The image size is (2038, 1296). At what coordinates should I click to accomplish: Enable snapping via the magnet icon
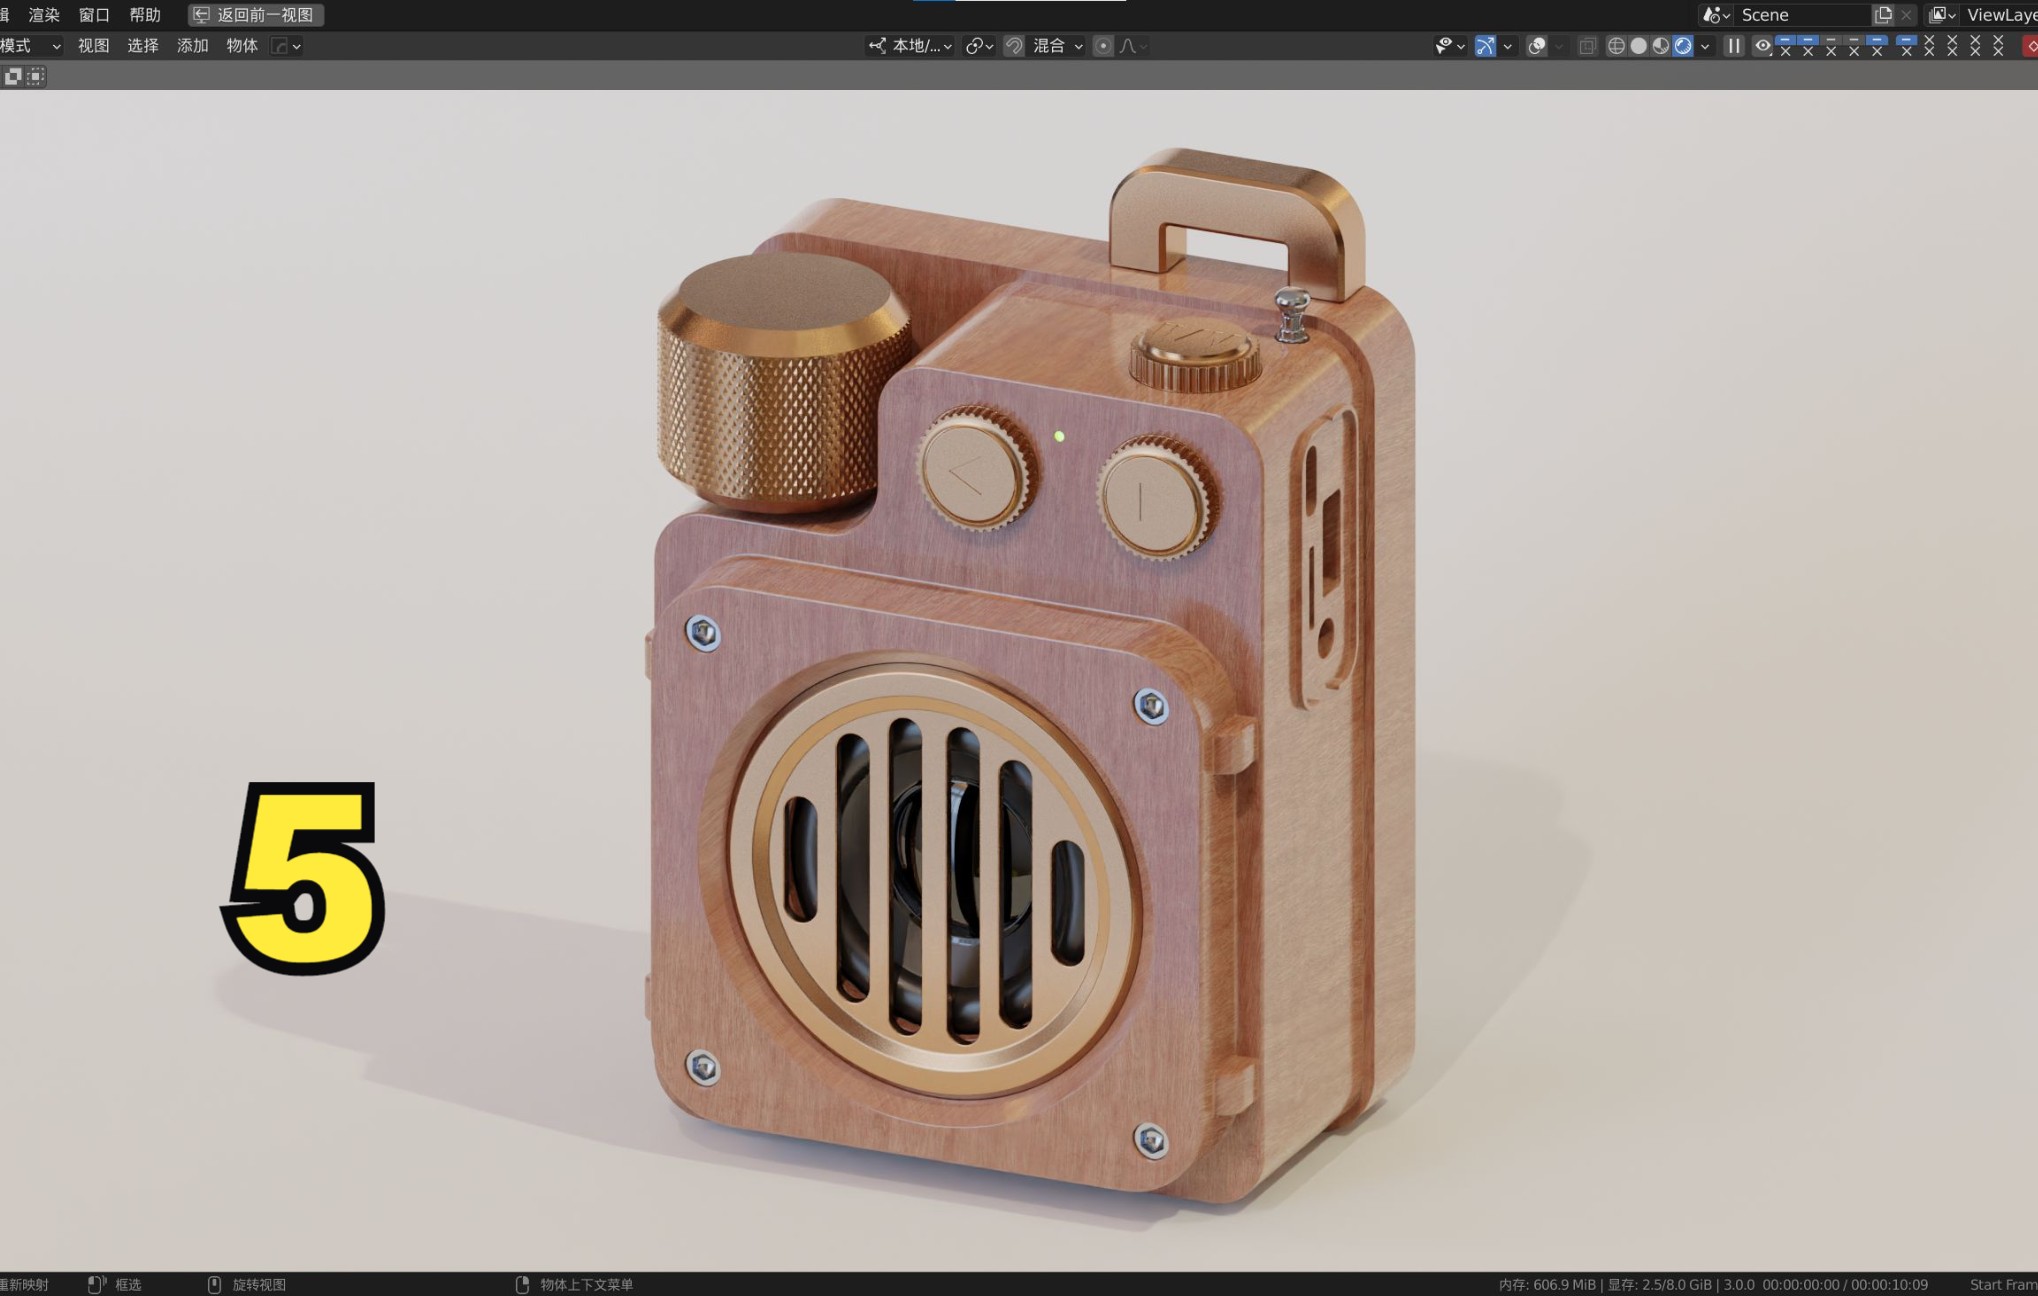click(1012, 46)
